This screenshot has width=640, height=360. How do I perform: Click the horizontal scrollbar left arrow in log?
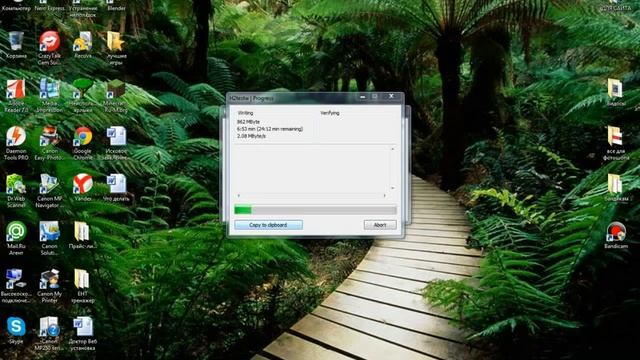point(239,196)
